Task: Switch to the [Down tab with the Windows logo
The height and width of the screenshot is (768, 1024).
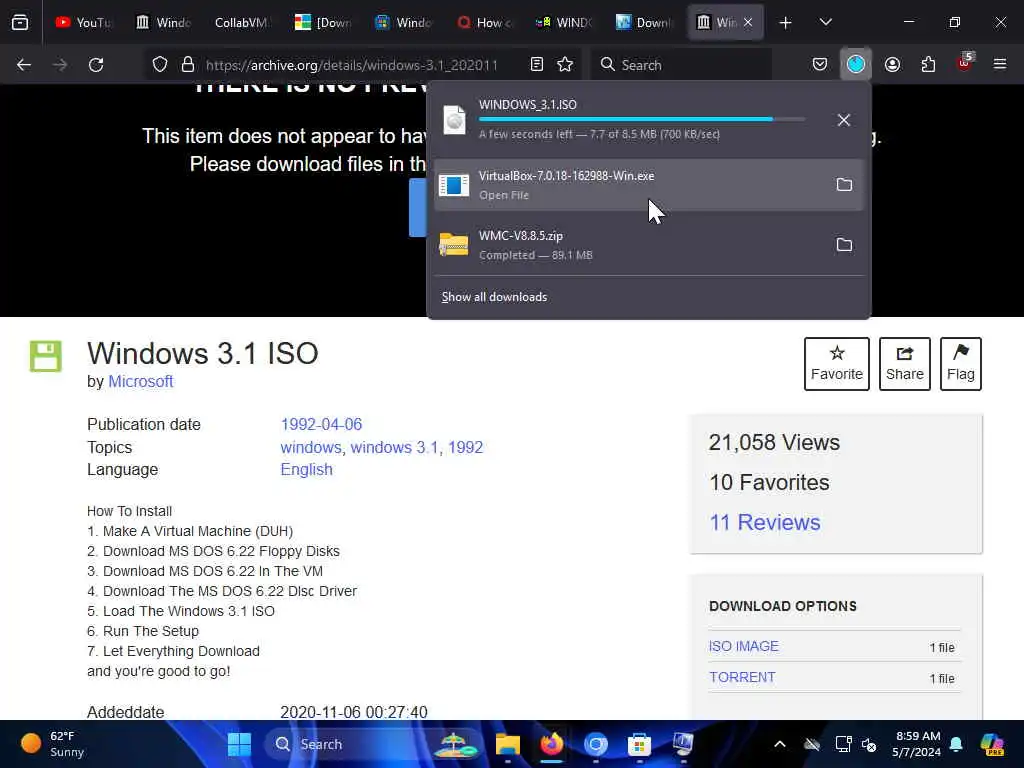Action: point(323,22)
